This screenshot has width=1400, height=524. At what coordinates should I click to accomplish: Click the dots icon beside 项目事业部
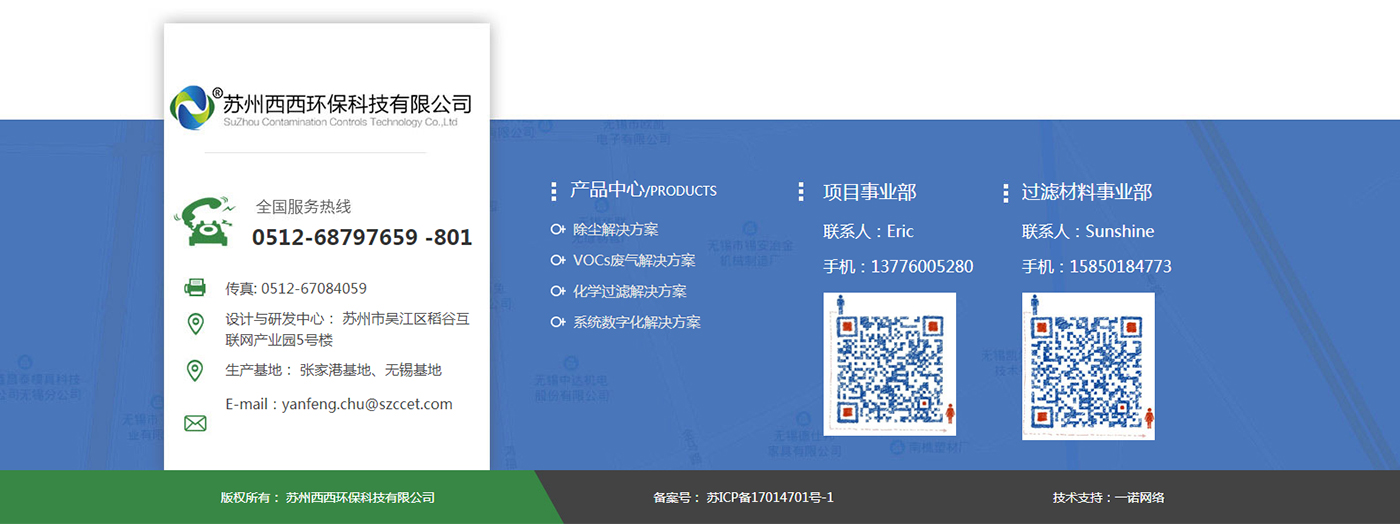[801, 192]
